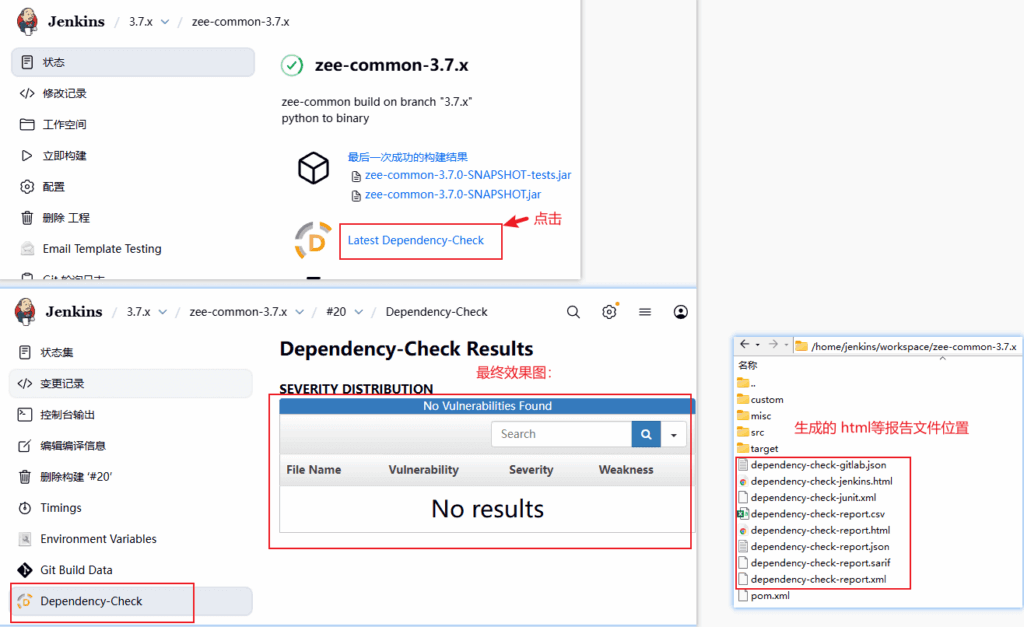Open the Latest Dependency-Check link
This screenshot has width=1024, height=627.
click(x=415, y=240)
